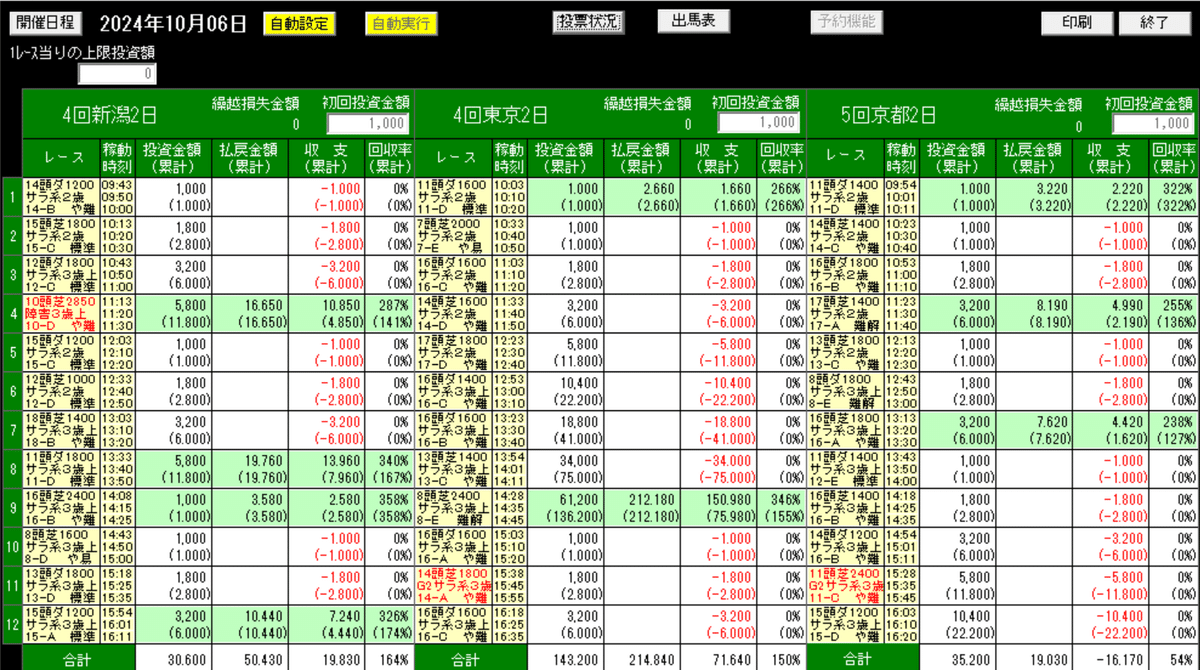This screenshot has width=1200, height=670.
Task: Select Niigata payout cell 10.440
Action: 249,624
